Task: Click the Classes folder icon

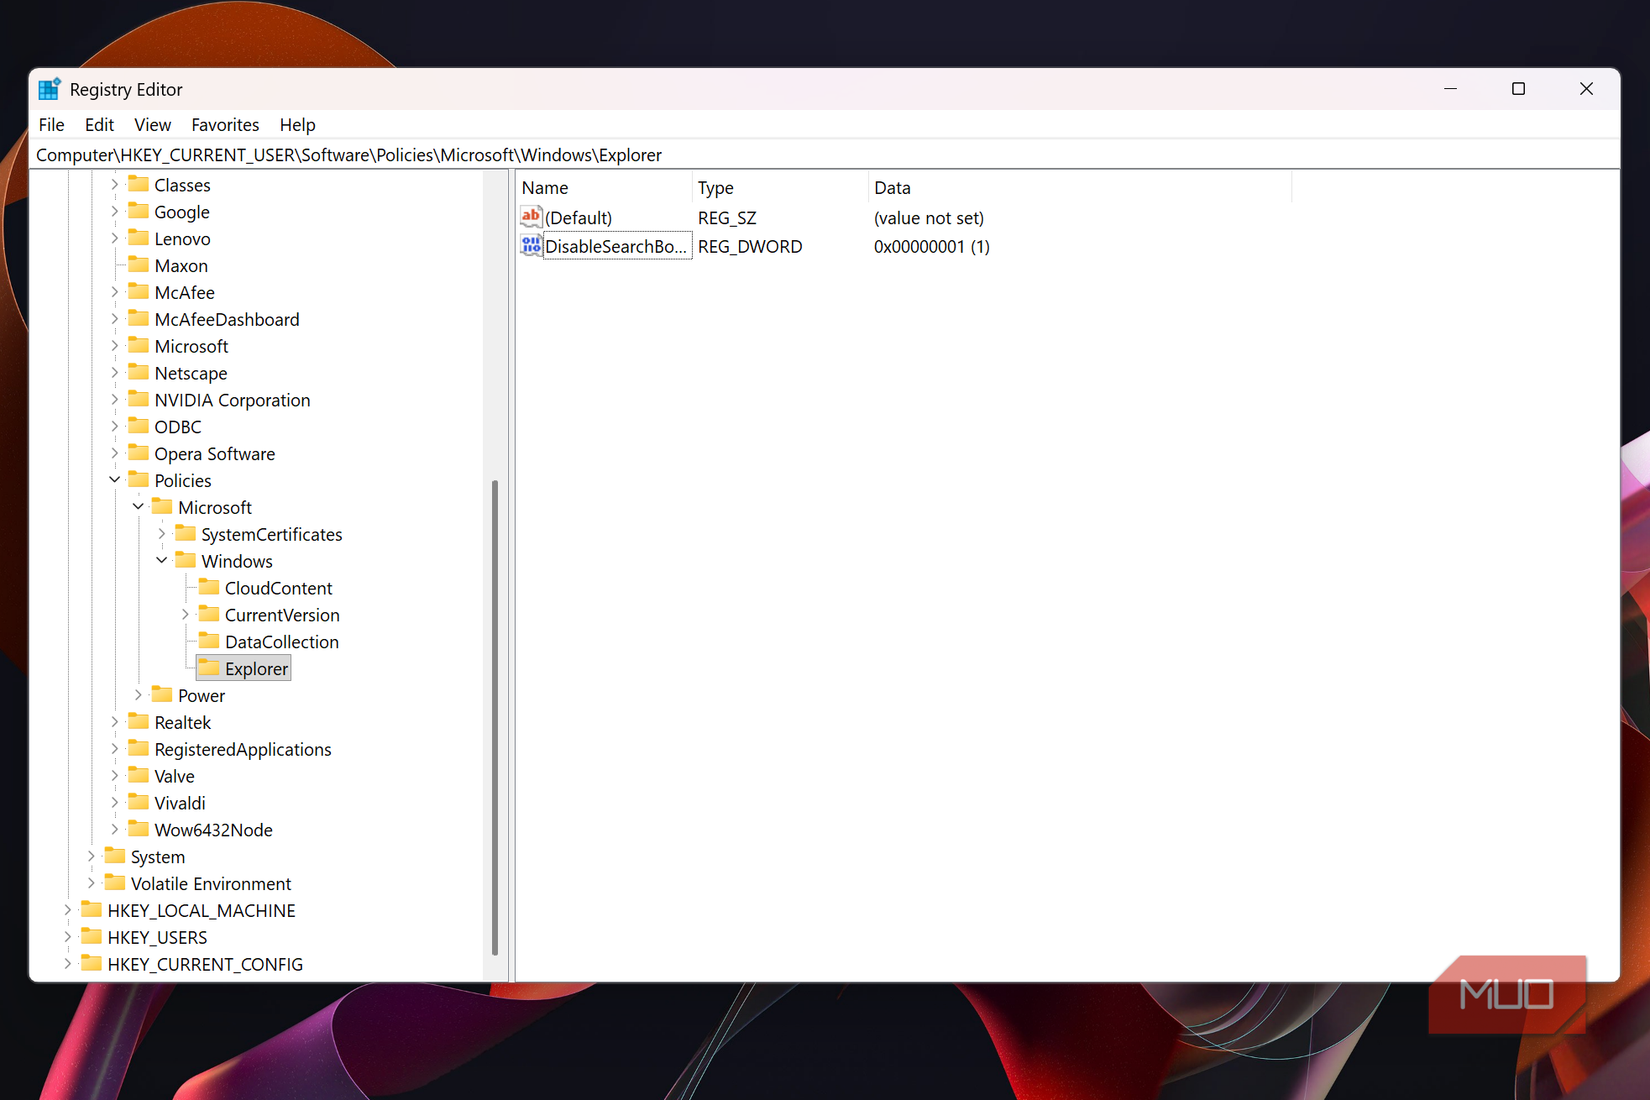Action: [x=139, y=184]
